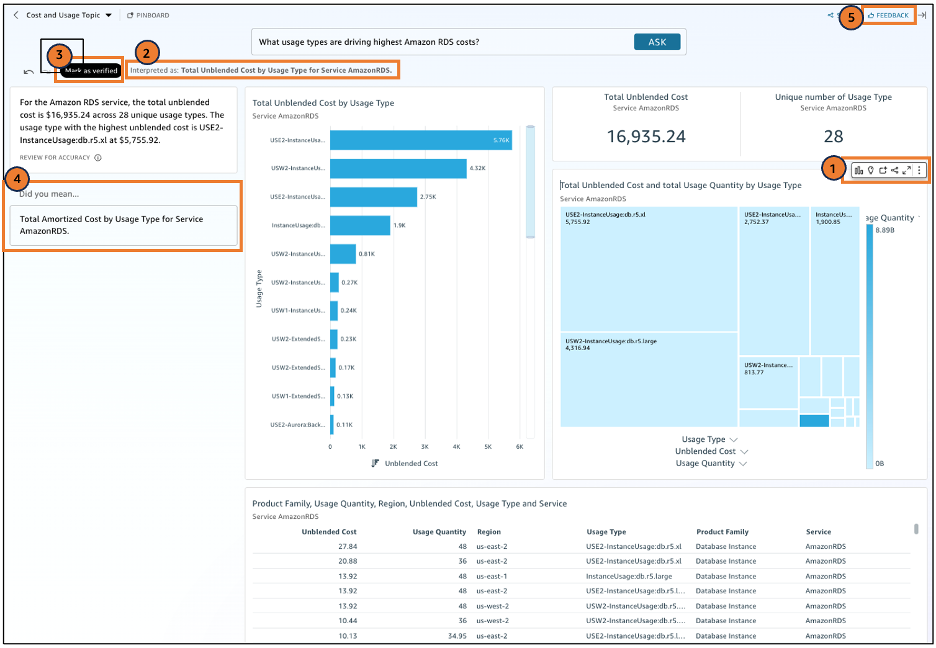Click the back chevron beside Cost and Usage Topic

tap(16, 15)
